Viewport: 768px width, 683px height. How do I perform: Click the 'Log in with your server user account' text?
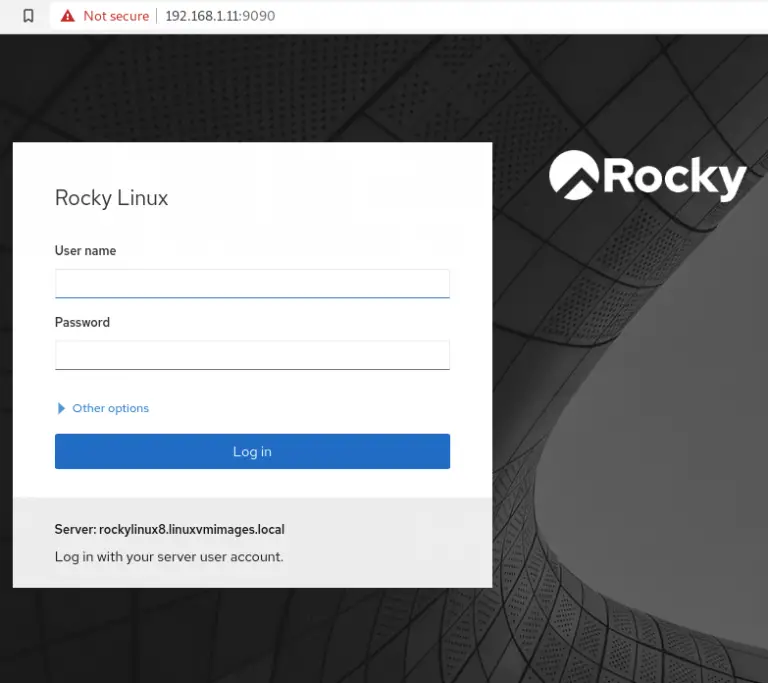coord(169,557)
